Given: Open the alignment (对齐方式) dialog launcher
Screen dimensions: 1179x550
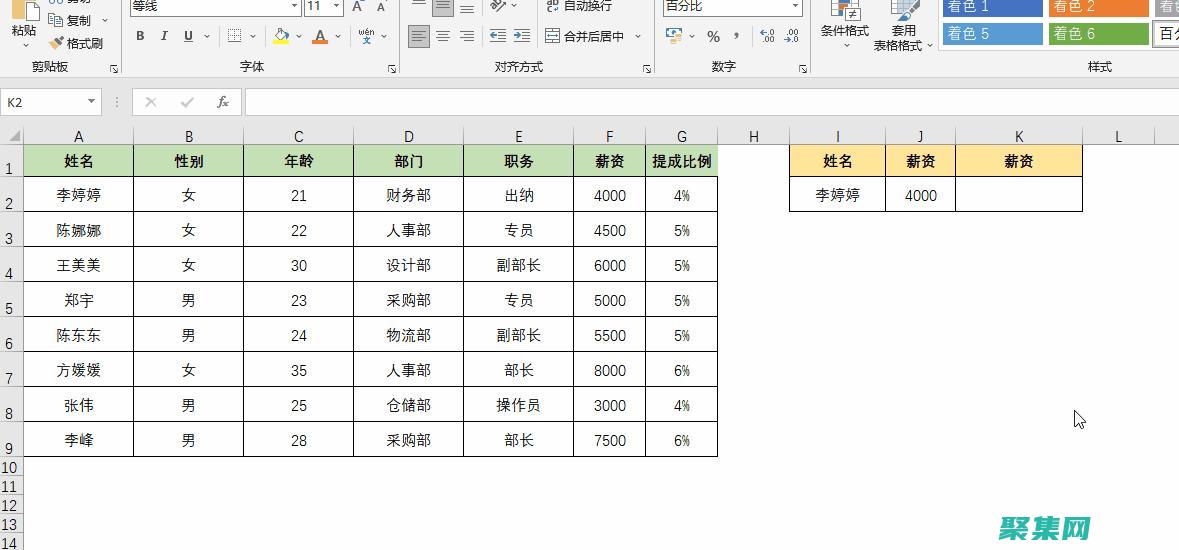Looking at the screenshot, I should (647, 68).
